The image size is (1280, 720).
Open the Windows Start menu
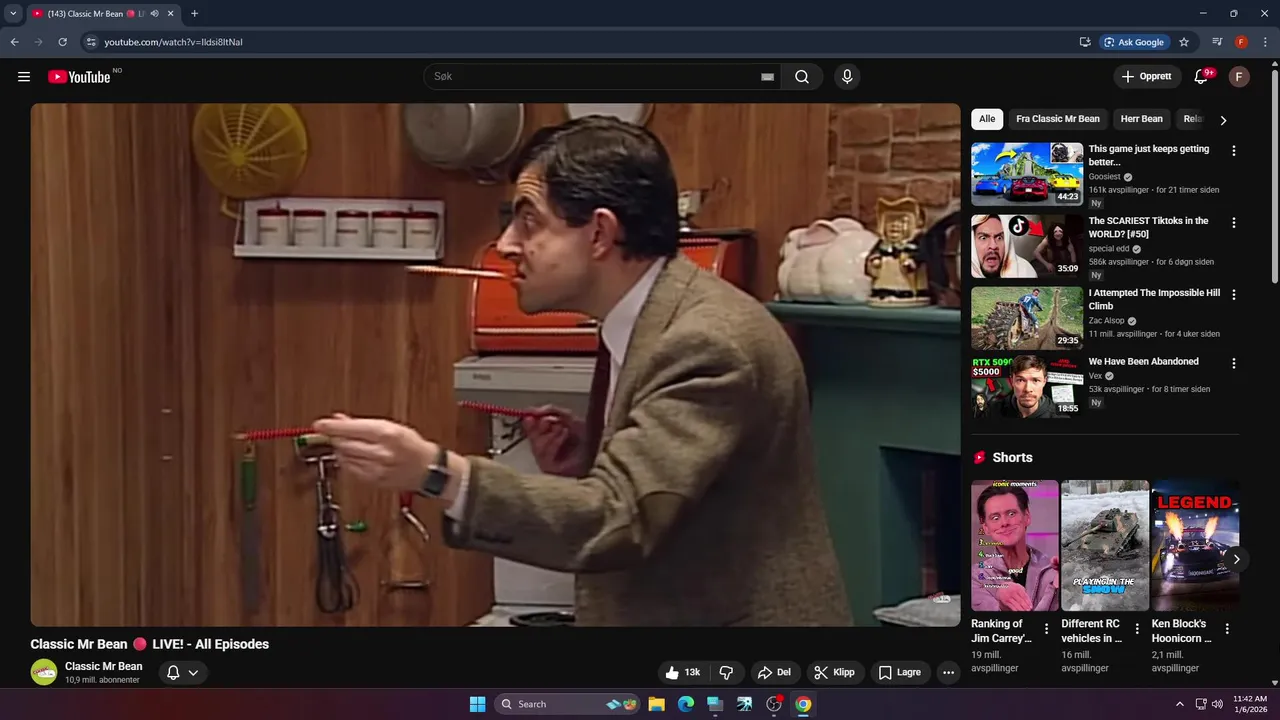click(477, 704)
